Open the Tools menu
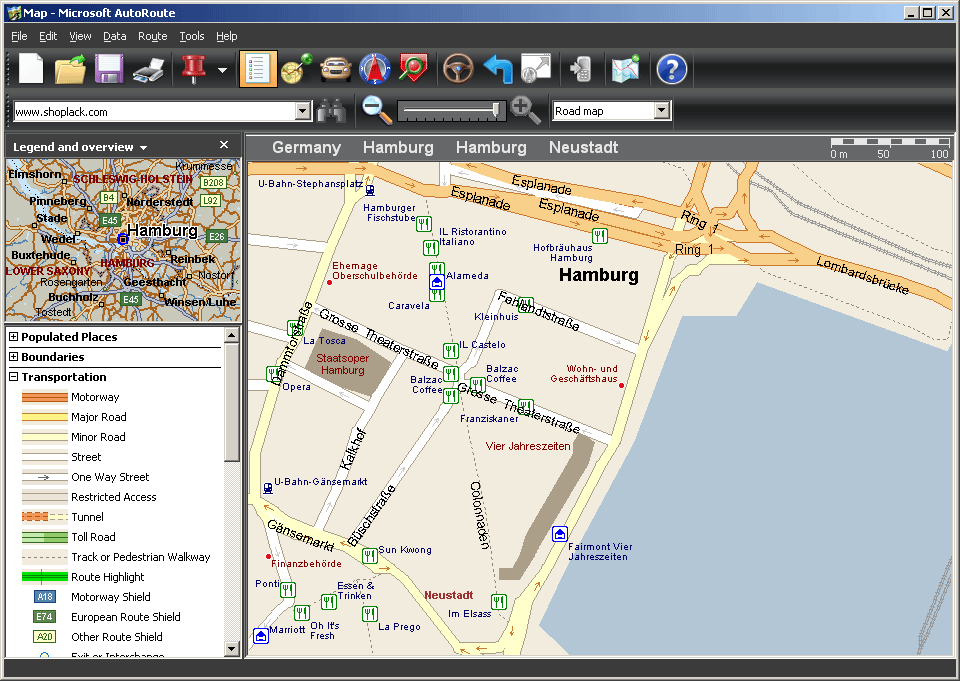 point(192,36)
